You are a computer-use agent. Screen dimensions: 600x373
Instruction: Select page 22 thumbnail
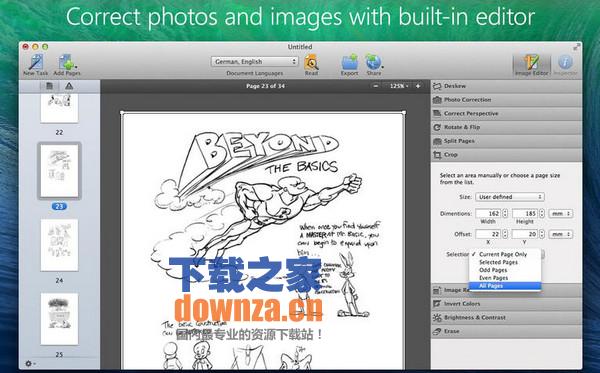[x=59, y=108]
